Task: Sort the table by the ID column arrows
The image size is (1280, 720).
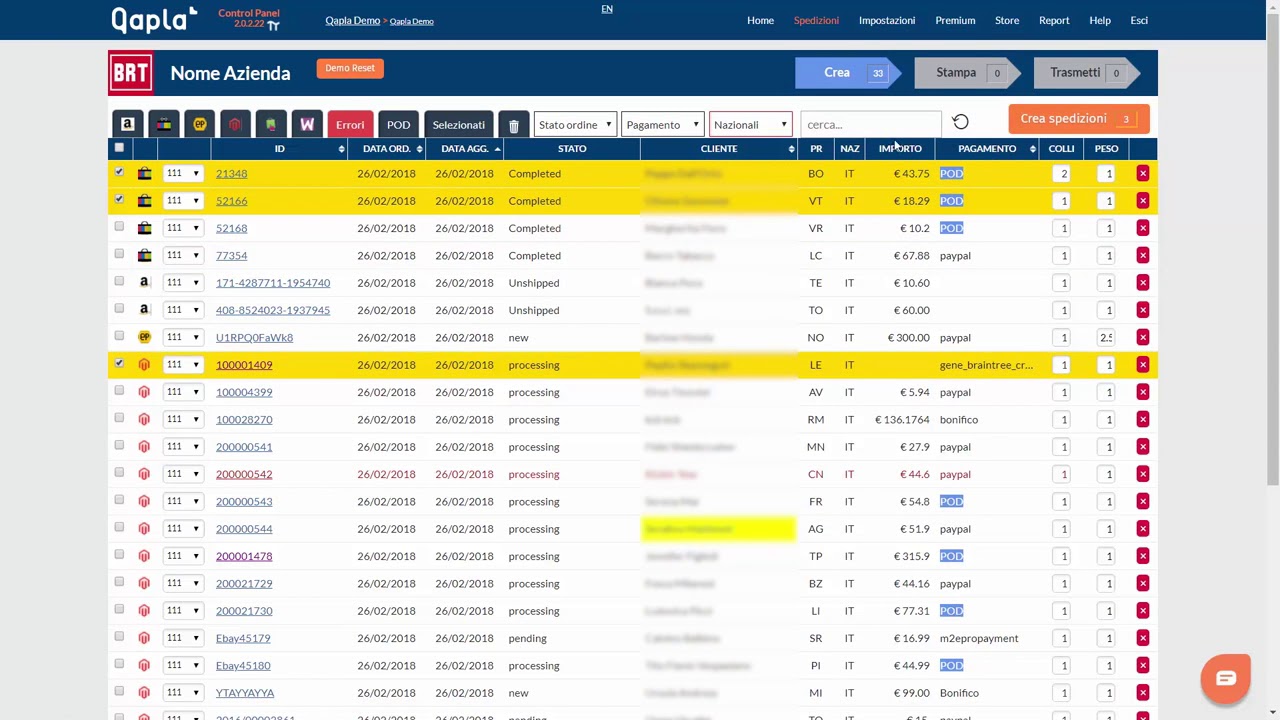Action: 342,149
